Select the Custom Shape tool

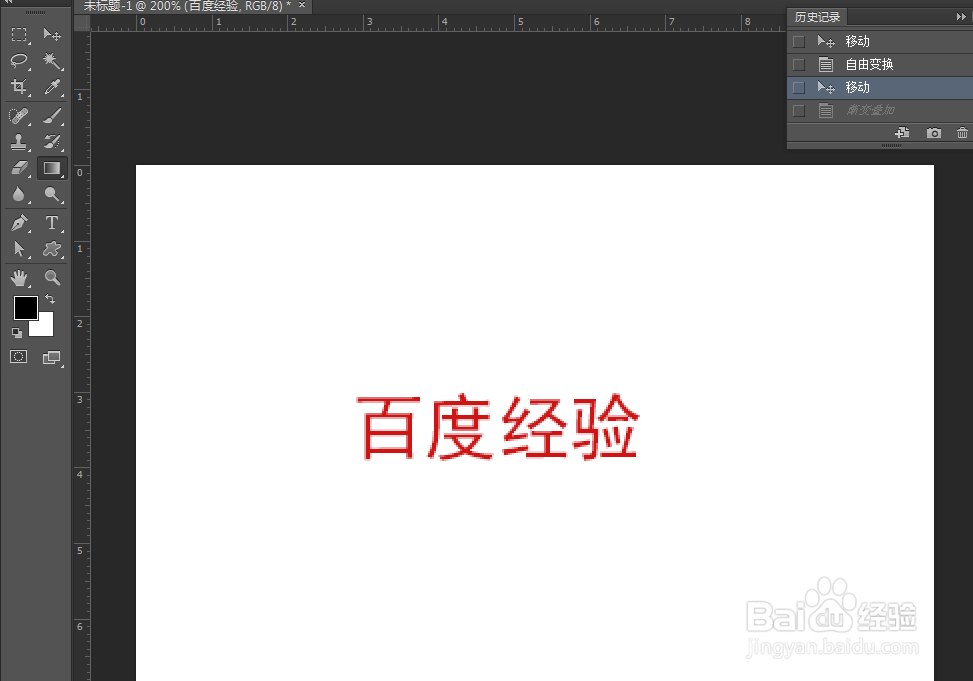[x=52, y=250]
